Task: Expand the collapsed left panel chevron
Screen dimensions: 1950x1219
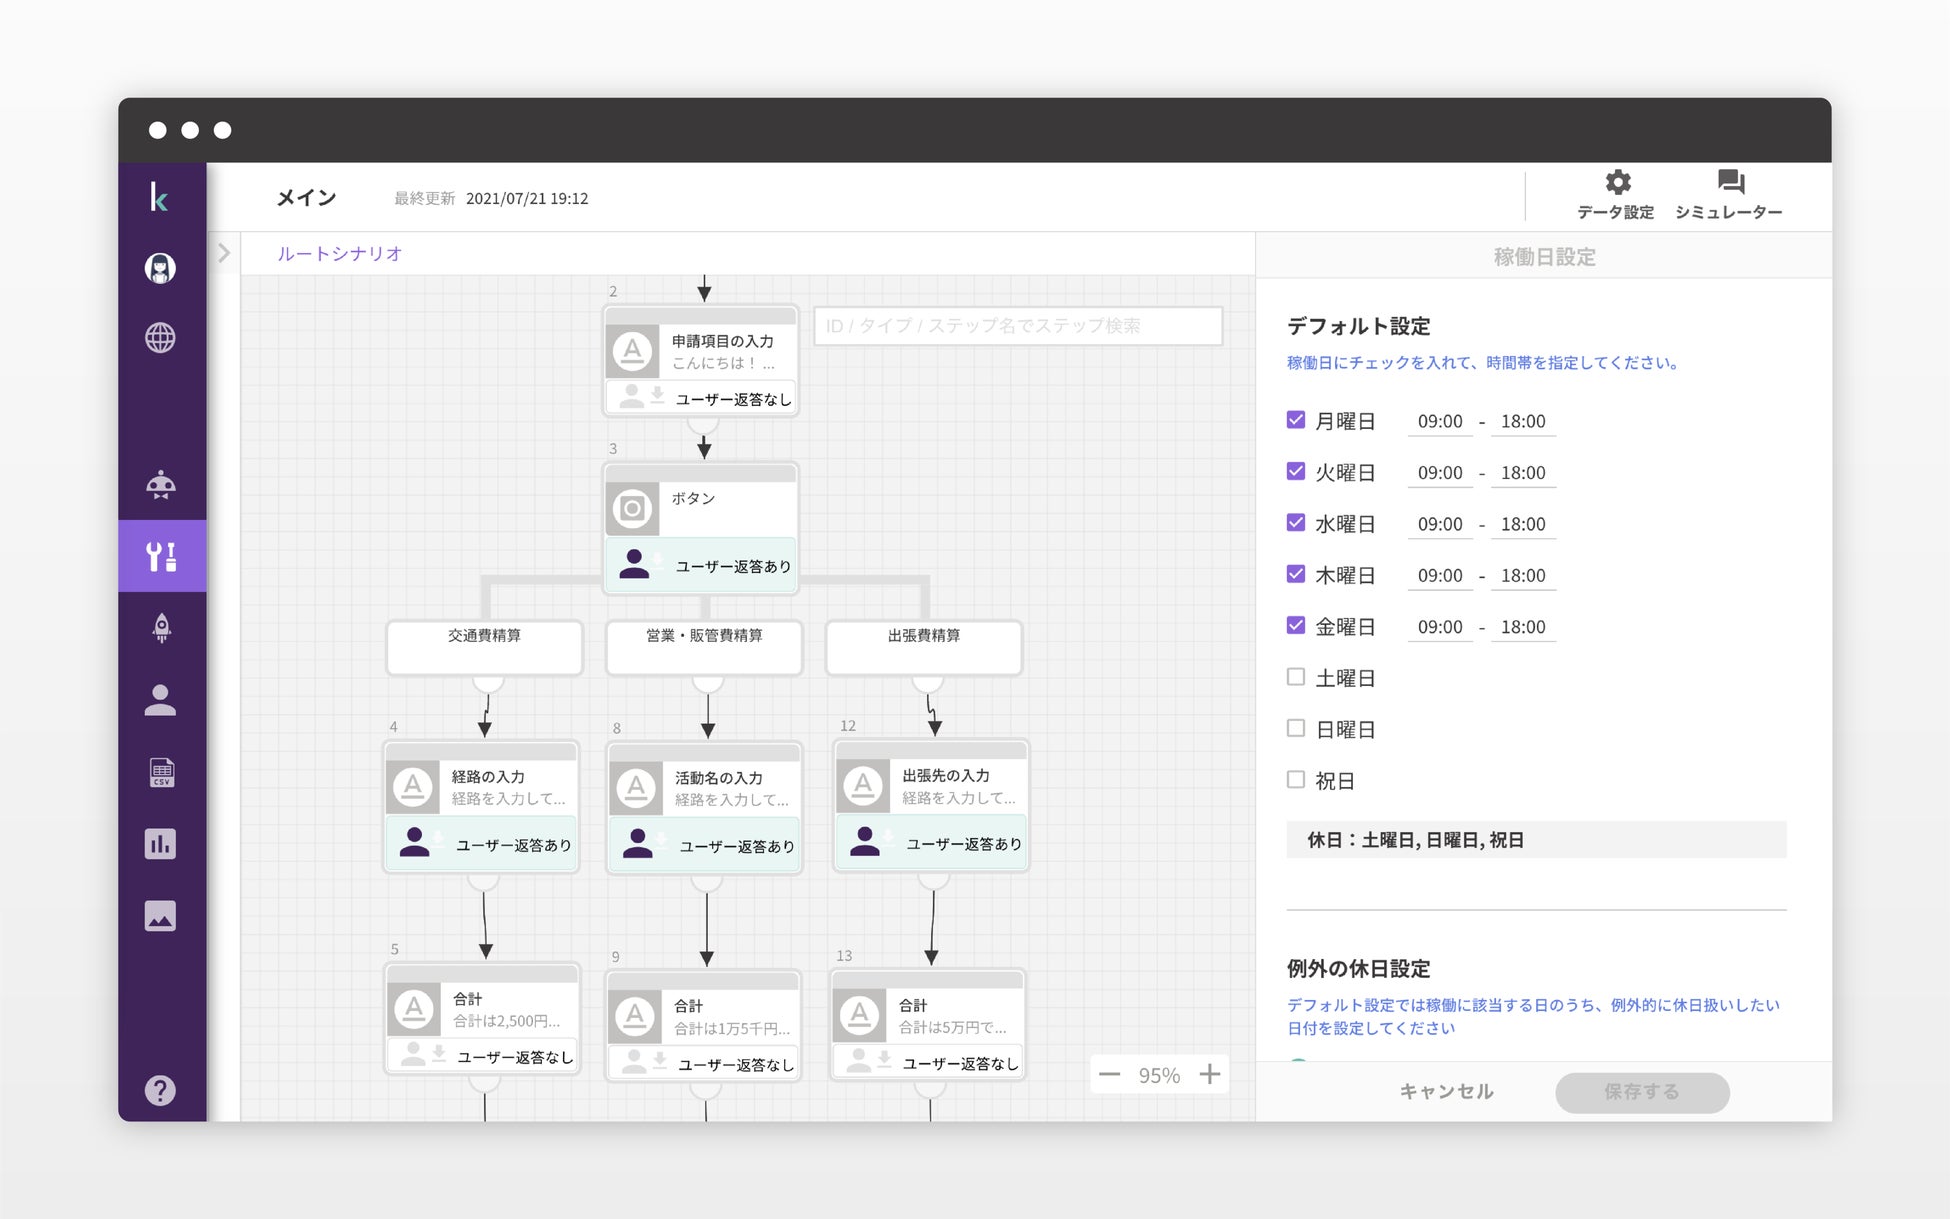Action: 224,253
